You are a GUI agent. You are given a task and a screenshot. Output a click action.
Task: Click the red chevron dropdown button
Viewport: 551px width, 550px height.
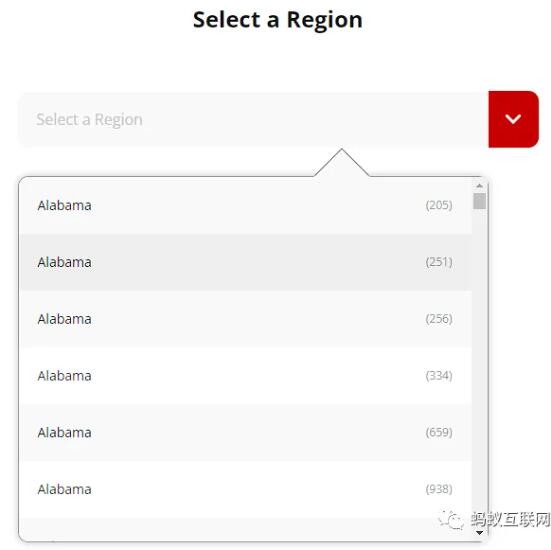click(513, 119)
